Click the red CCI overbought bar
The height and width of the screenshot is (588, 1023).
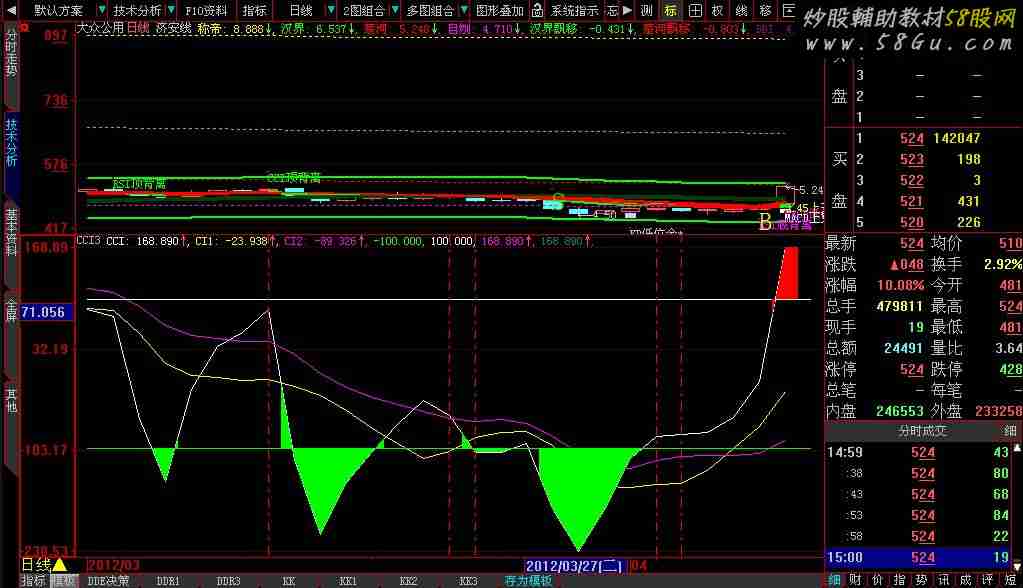787,273
